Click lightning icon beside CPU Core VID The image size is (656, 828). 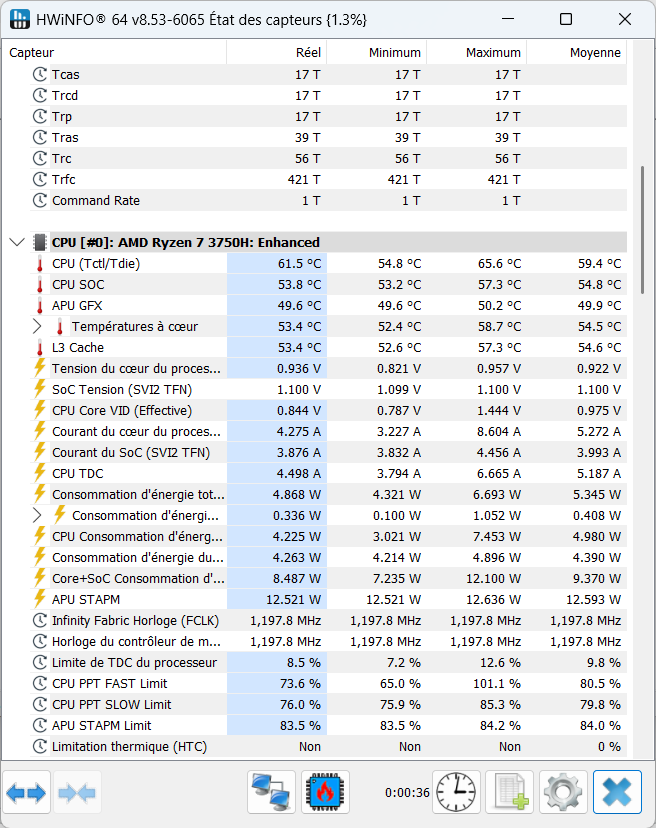click(x=40, y=411)
